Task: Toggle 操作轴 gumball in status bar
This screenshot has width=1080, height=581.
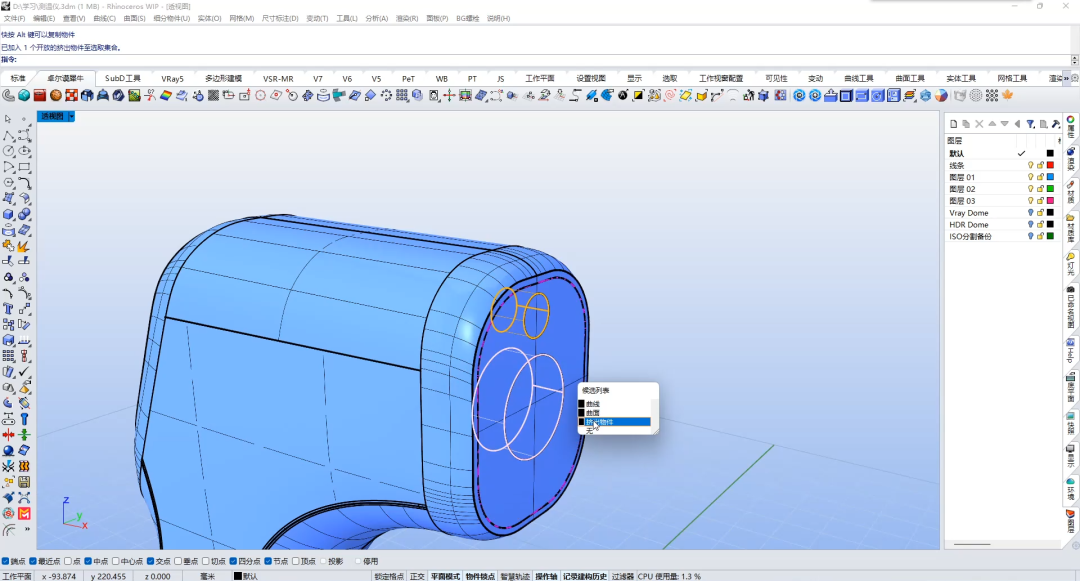Action: tap(546, 576)
